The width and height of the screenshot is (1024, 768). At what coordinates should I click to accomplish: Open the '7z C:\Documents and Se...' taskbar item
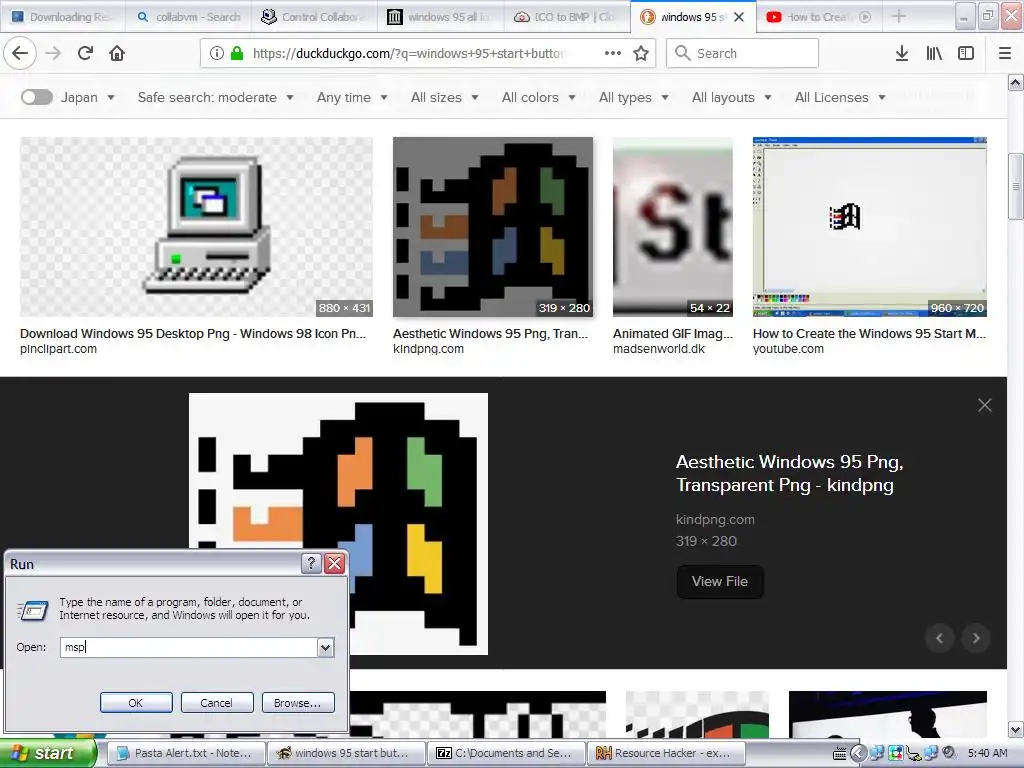point(506,754)
